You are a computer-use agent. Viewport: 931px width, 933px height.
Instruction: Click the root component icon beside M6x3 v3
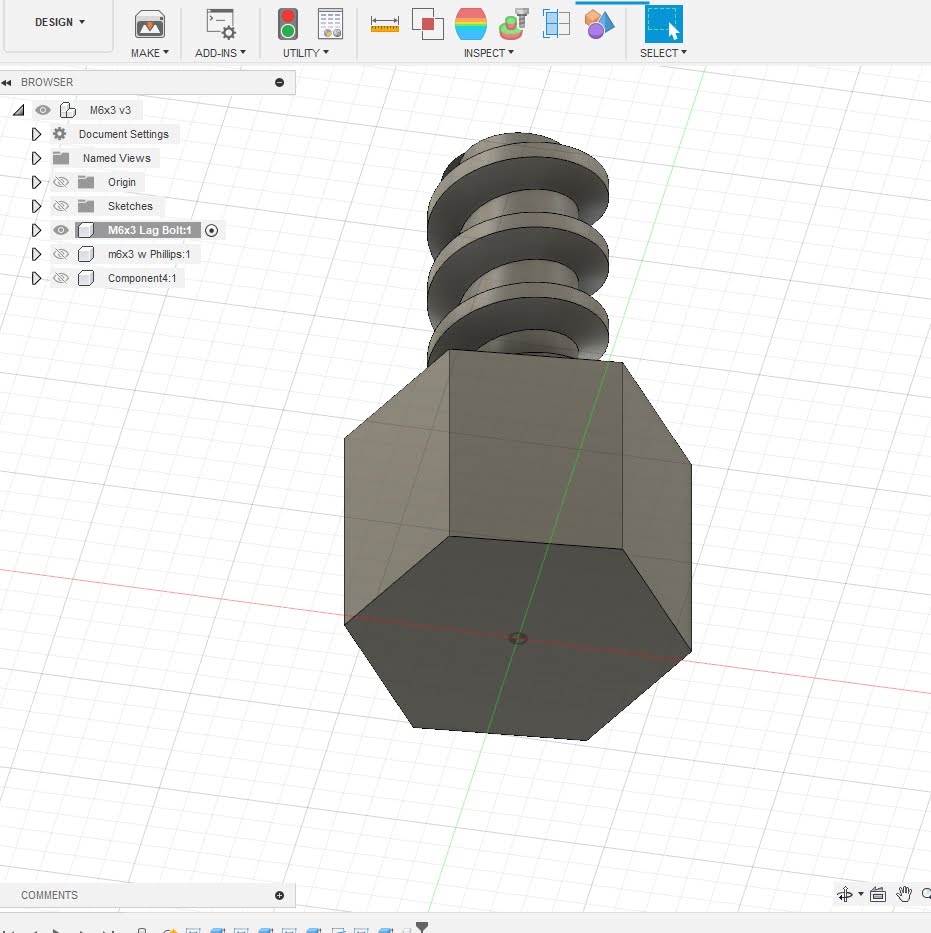[x=68, y=110]
